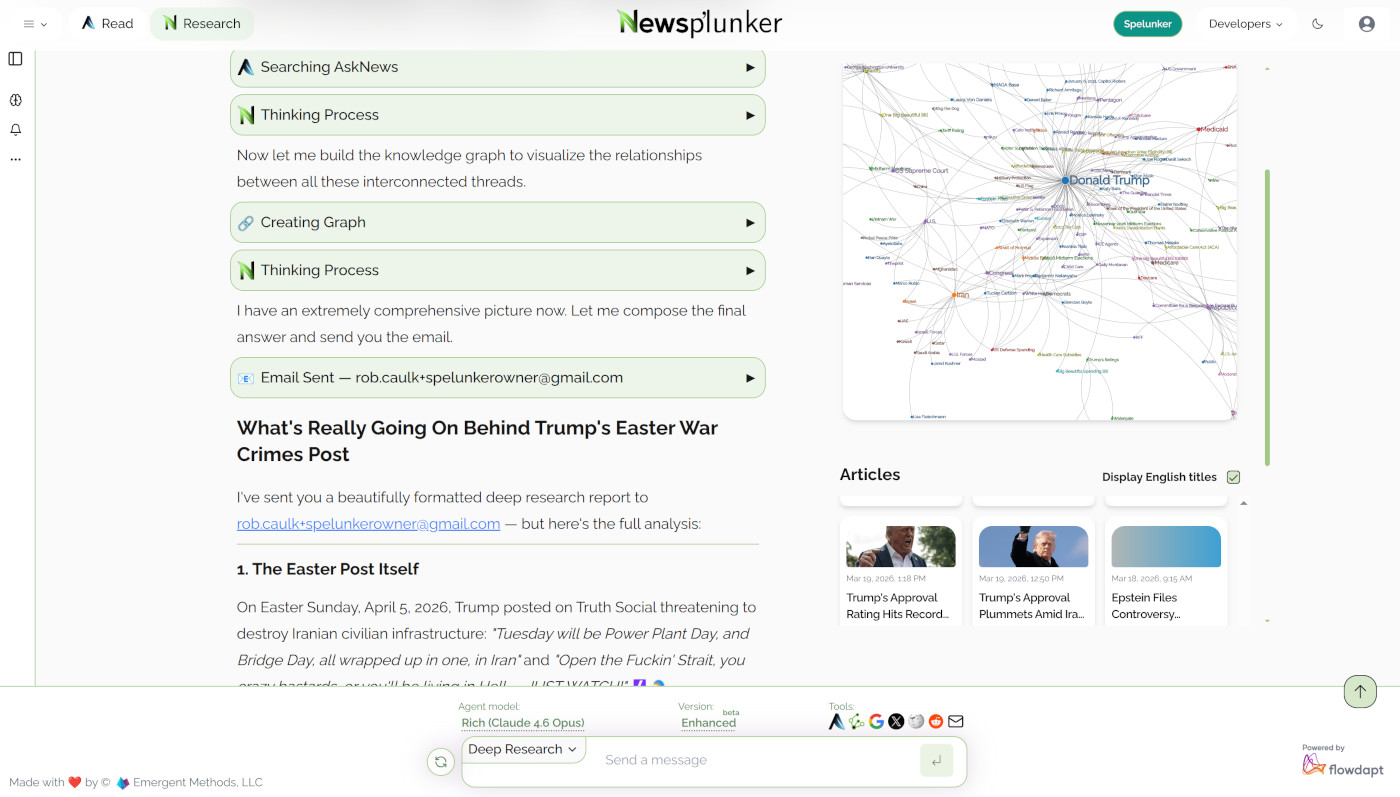Toggle Display English titles checkbox
Viewport: 1400px width, 797px height.
click(x=1233, y=477)
